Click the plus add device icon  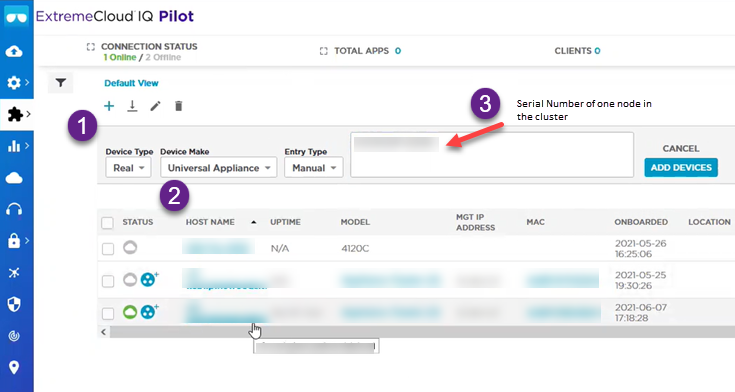[109, 106]
